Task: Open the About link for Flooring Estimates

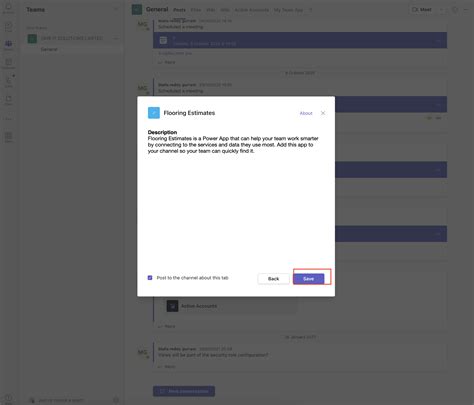Action: [306, 113]
